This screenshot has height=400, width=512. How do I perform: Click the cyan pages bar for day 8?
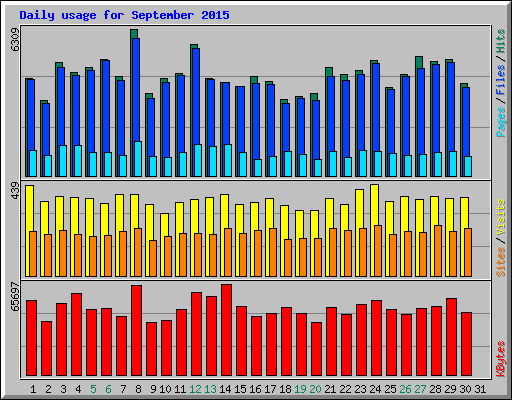click(138, 159)
